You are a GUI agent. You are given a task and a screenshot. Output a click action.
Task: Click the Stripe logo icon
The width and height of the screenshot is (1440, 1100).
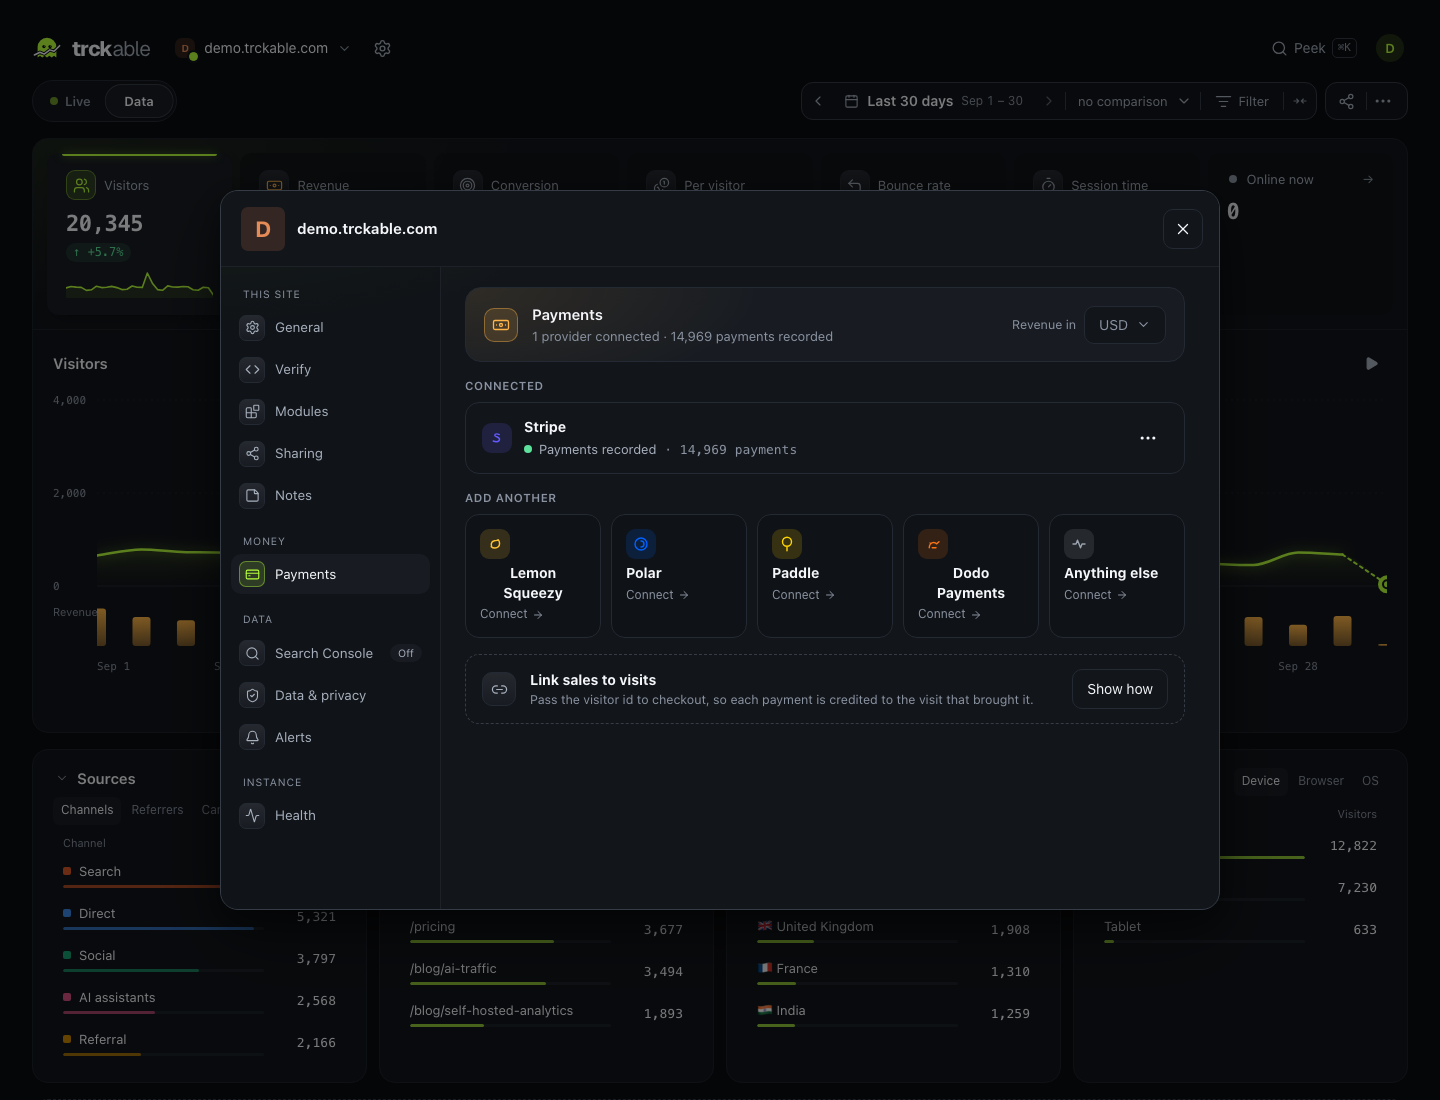tap(497, 438)
